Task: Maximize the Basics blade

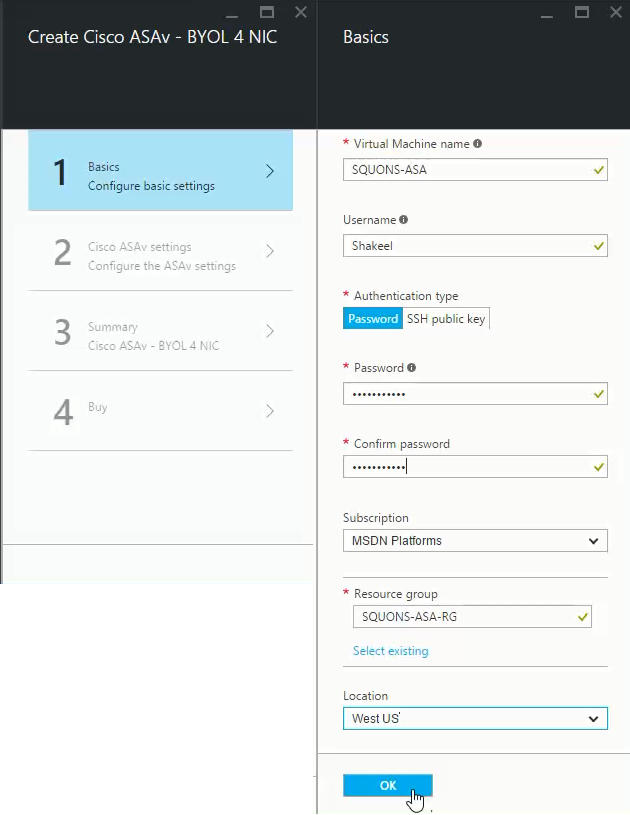Action: [x=582, y=12]
